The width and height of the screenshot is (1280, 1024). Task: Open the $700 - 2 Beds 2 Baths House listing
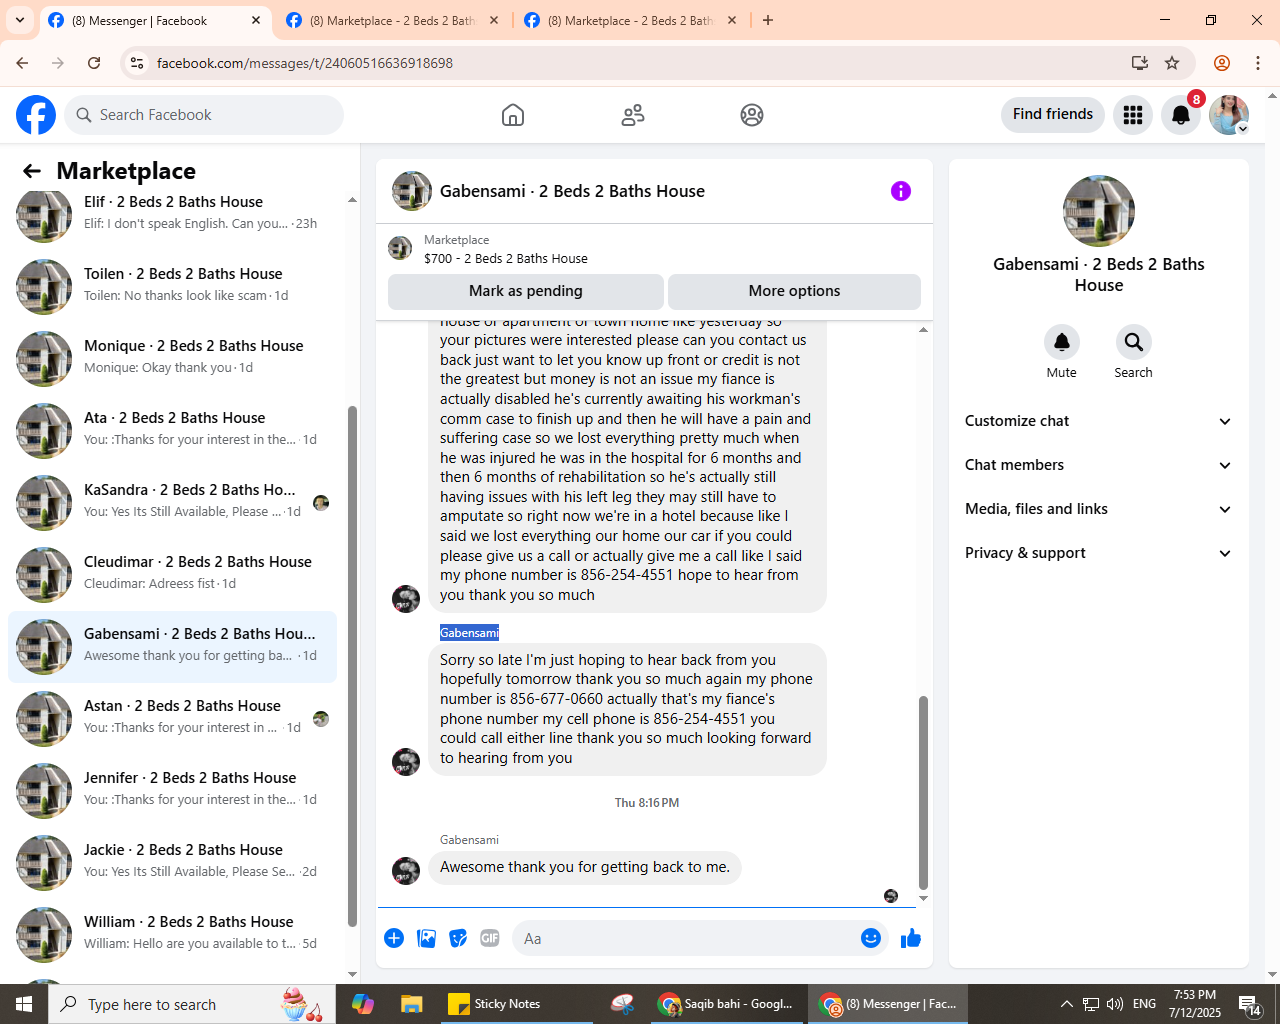click(506, 258)
